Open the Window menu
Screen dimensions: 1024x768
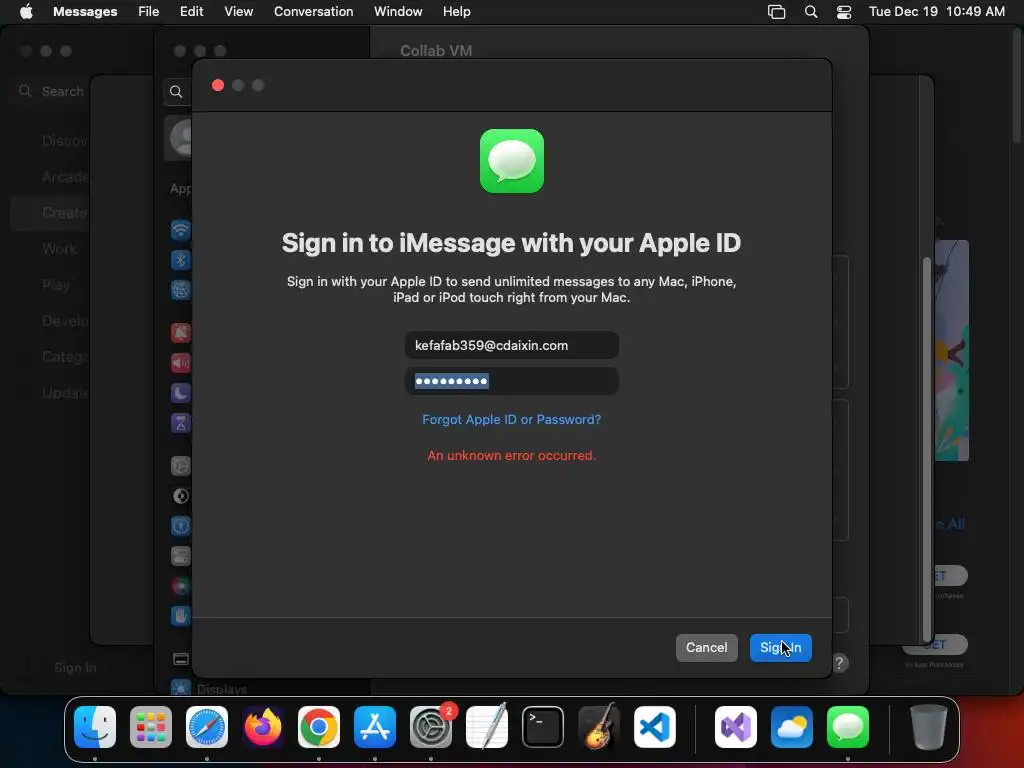coord(398,12)
